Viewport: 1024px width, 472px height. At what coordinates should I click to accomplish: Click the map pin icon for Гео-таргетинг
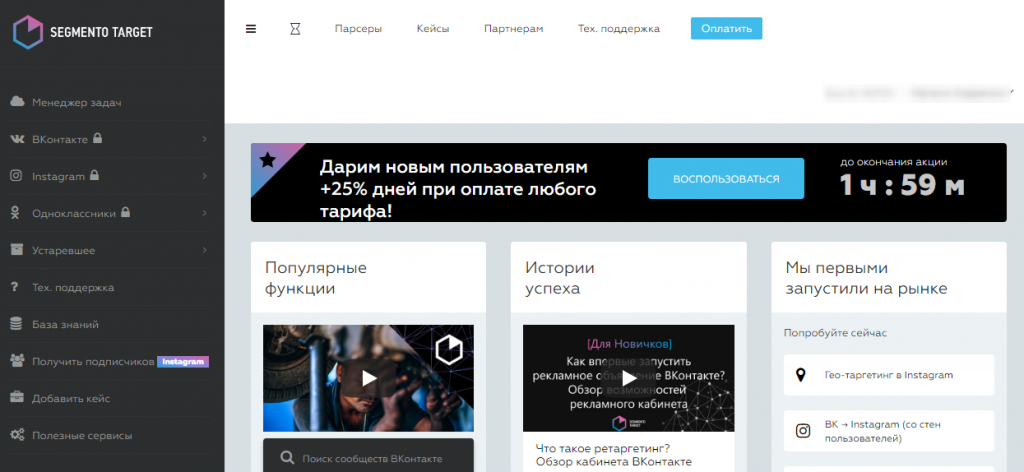click(801, 375)
